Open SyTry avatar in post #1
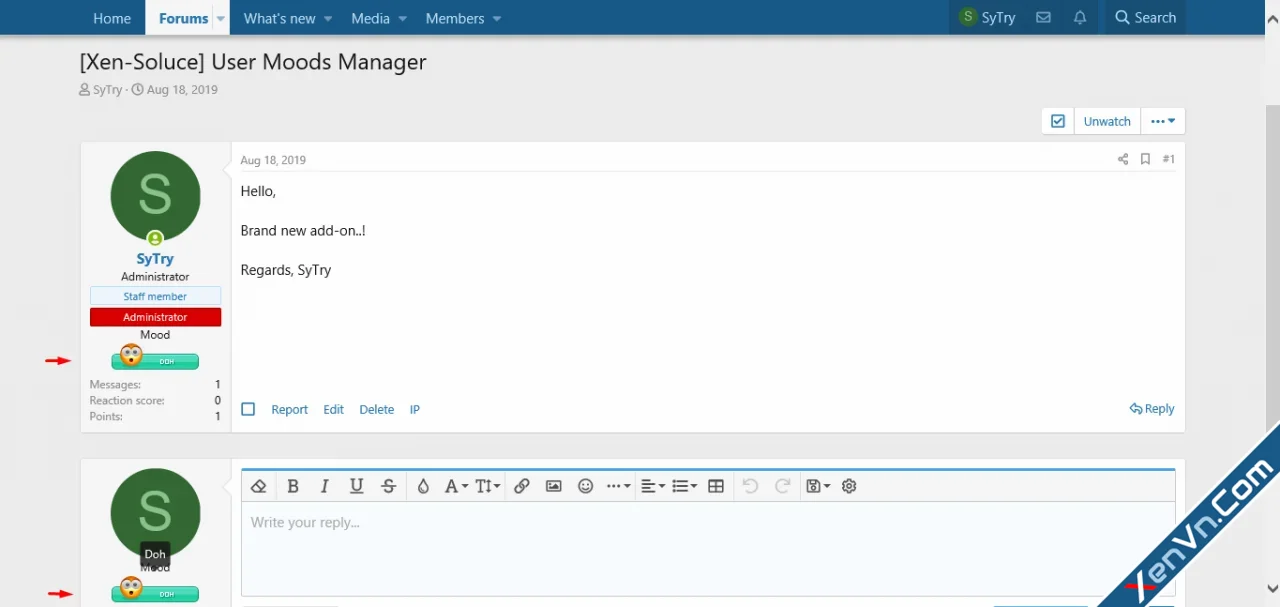The width and height of the screenshot is (1280, 607). point(155,196)
